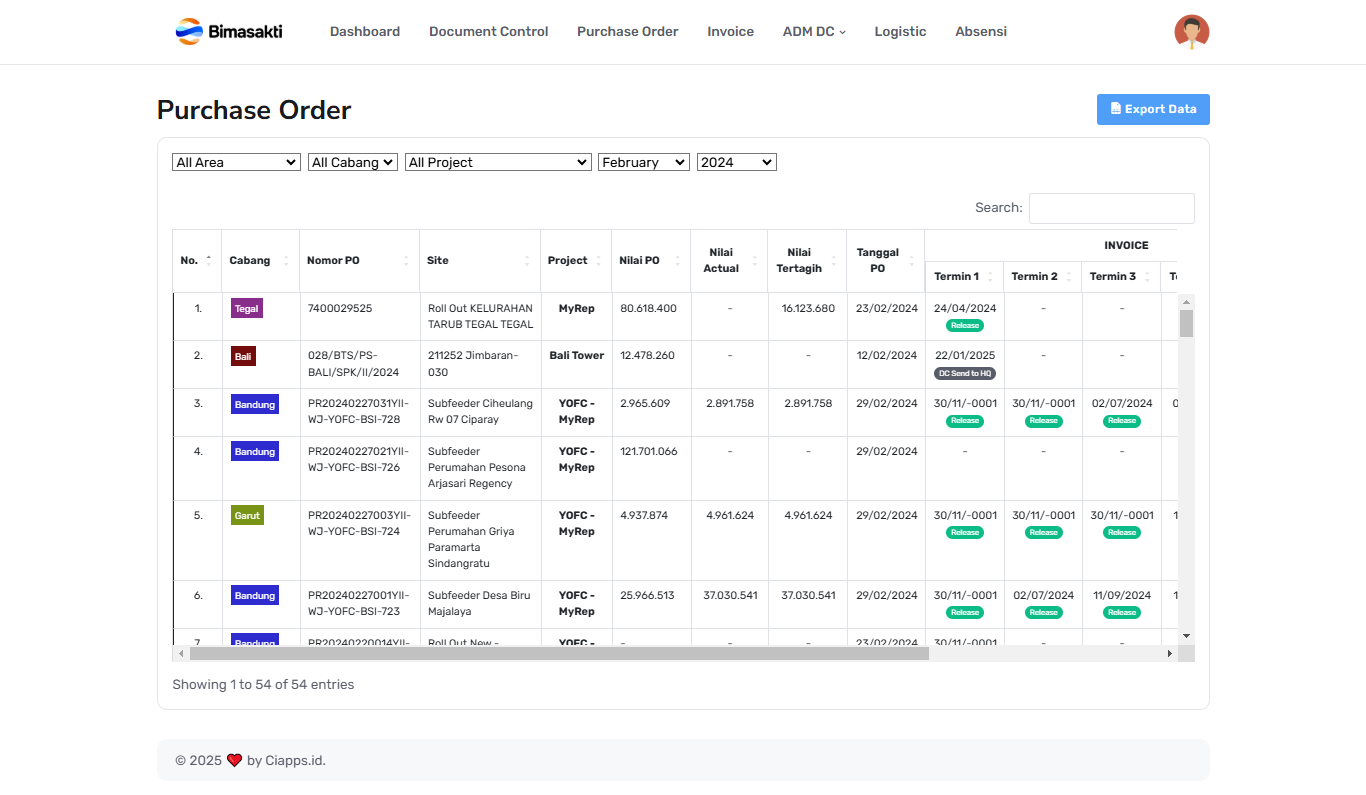Open the All Cabang filter dropdown
This screenshot has width=1366, height=795.
point(353,162)
